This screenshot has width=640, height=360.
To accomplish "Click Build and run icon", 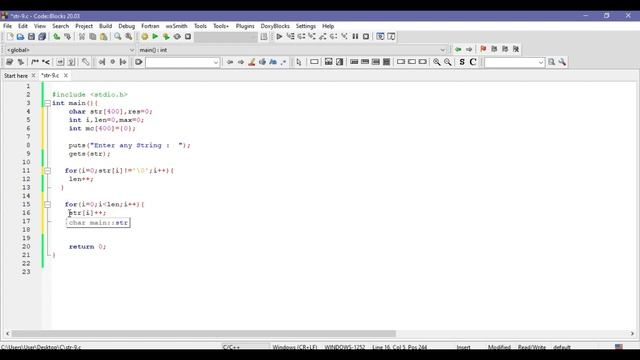I will click(166, 37).
